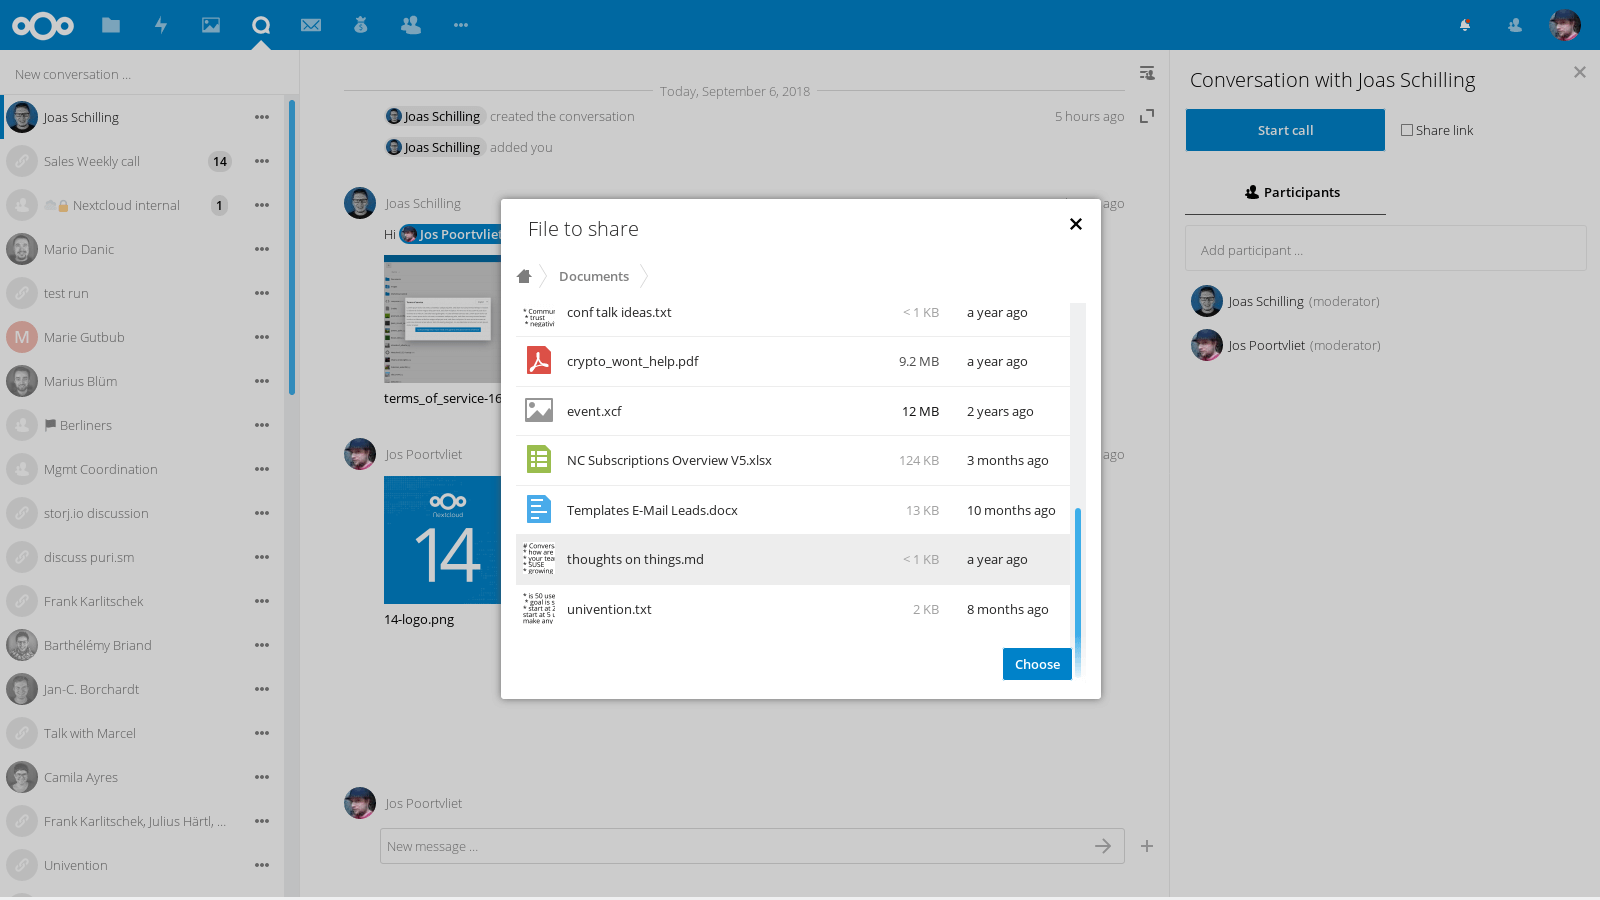Enable the Share link checkbox
The height and width of the screenshot is (900, 1600).
pos(1407,129)
